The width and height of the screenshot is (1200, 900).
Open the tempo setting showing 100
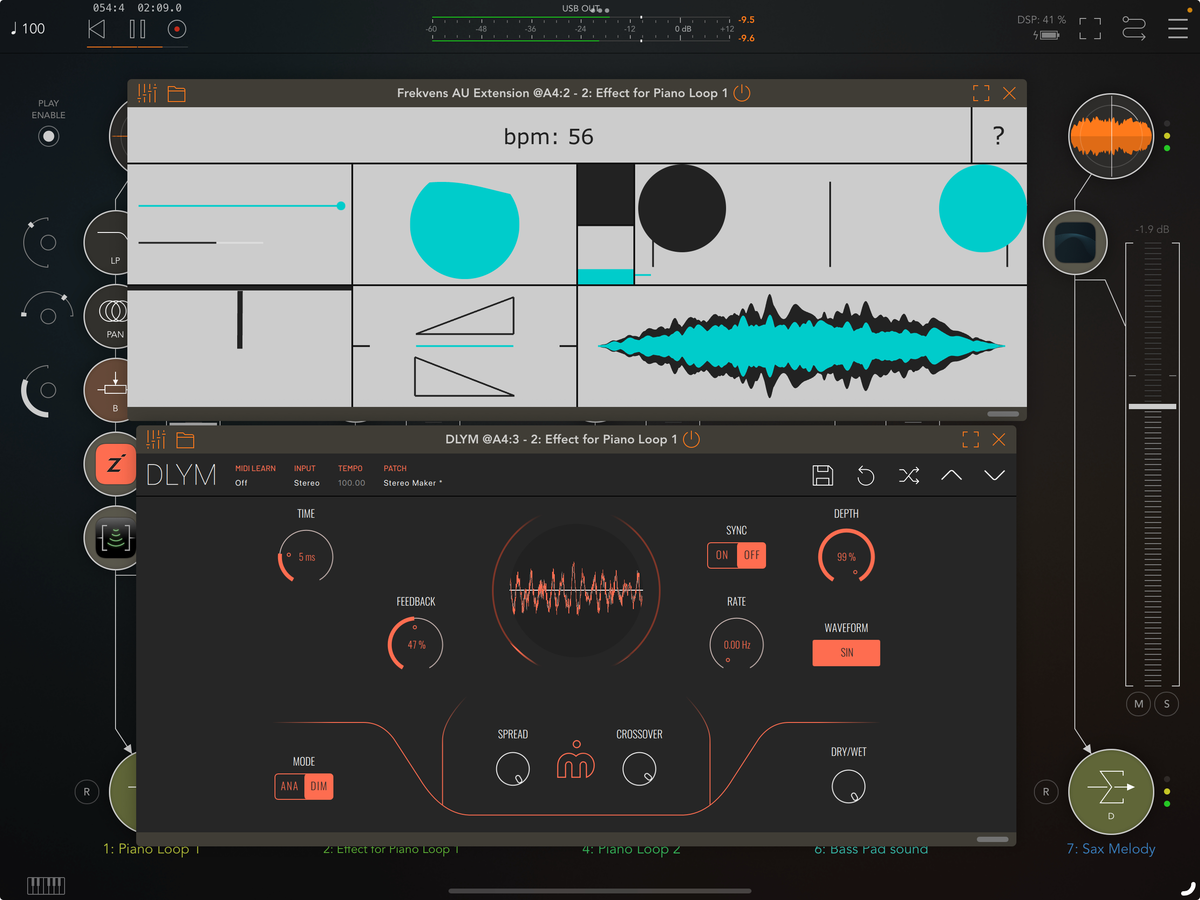(28, 28)
